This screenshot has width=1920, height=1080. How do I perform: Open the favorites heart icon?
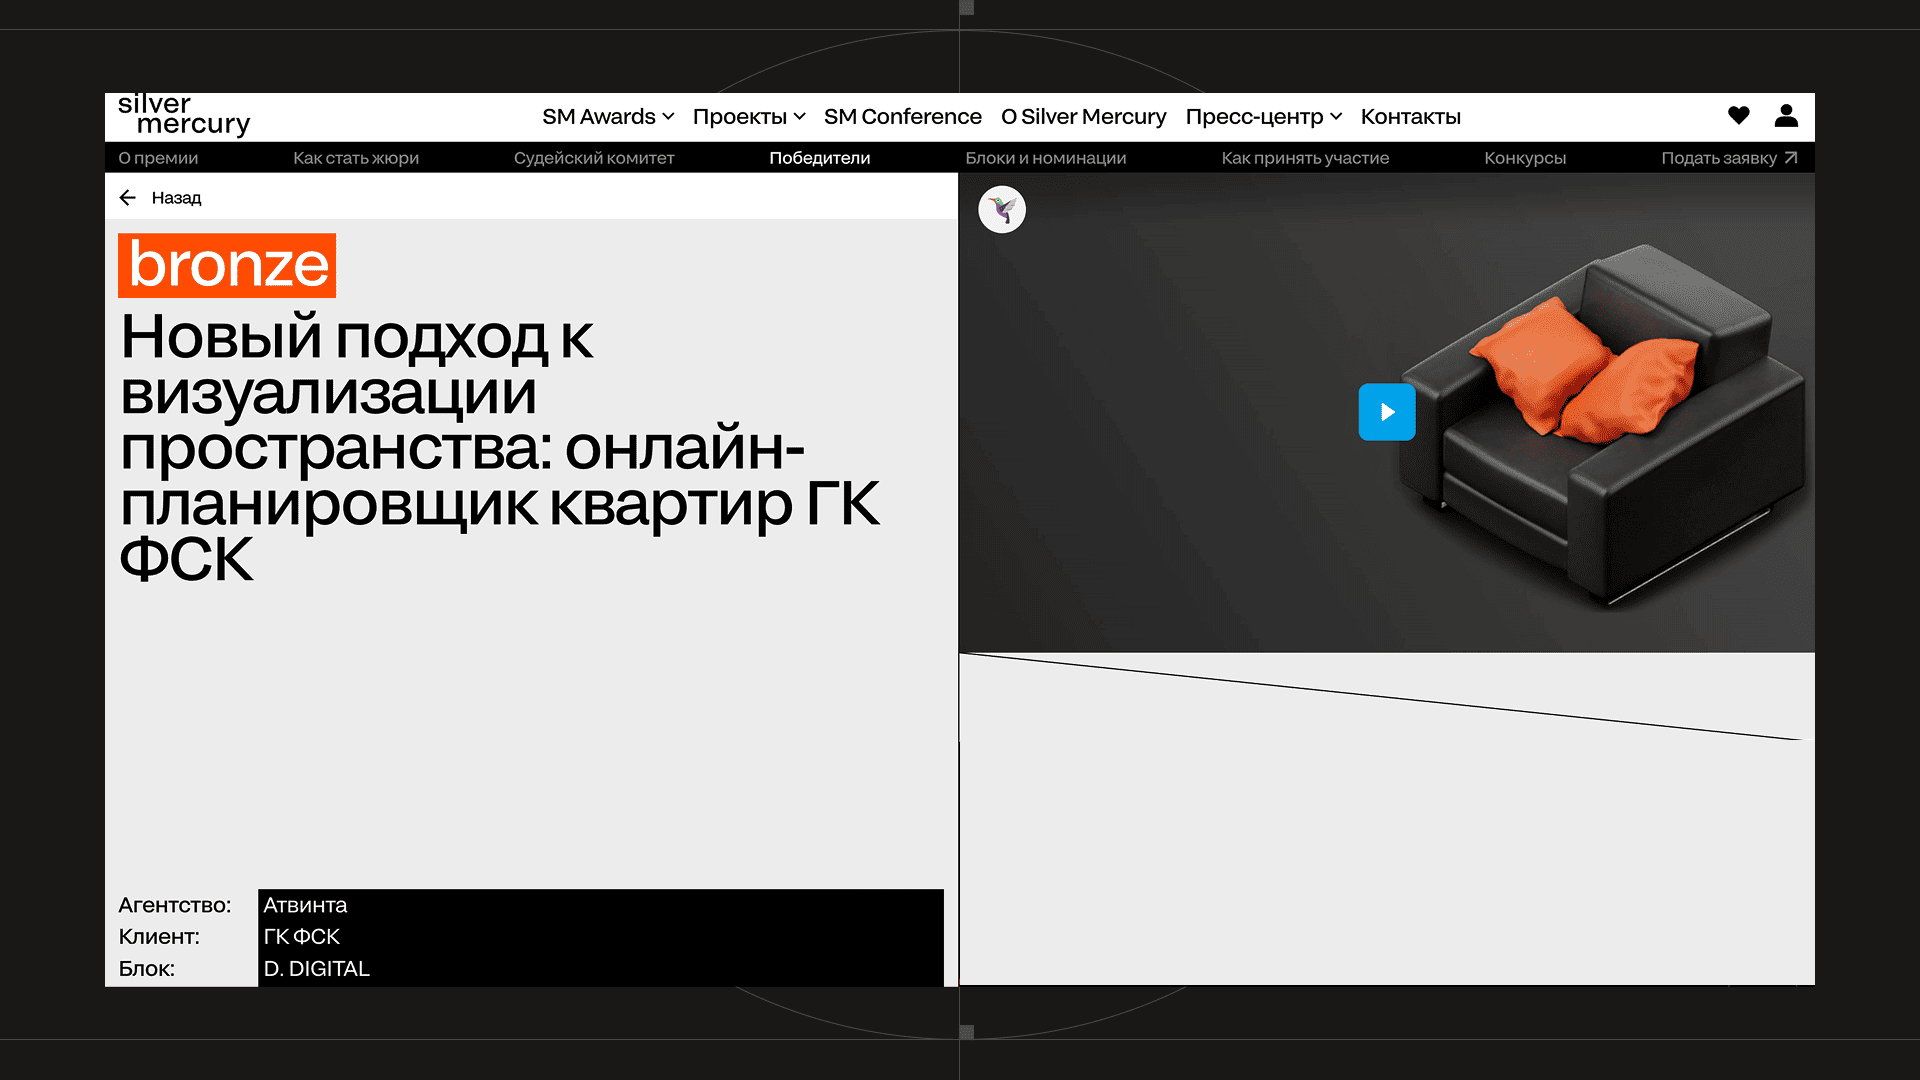(1739, 116)
